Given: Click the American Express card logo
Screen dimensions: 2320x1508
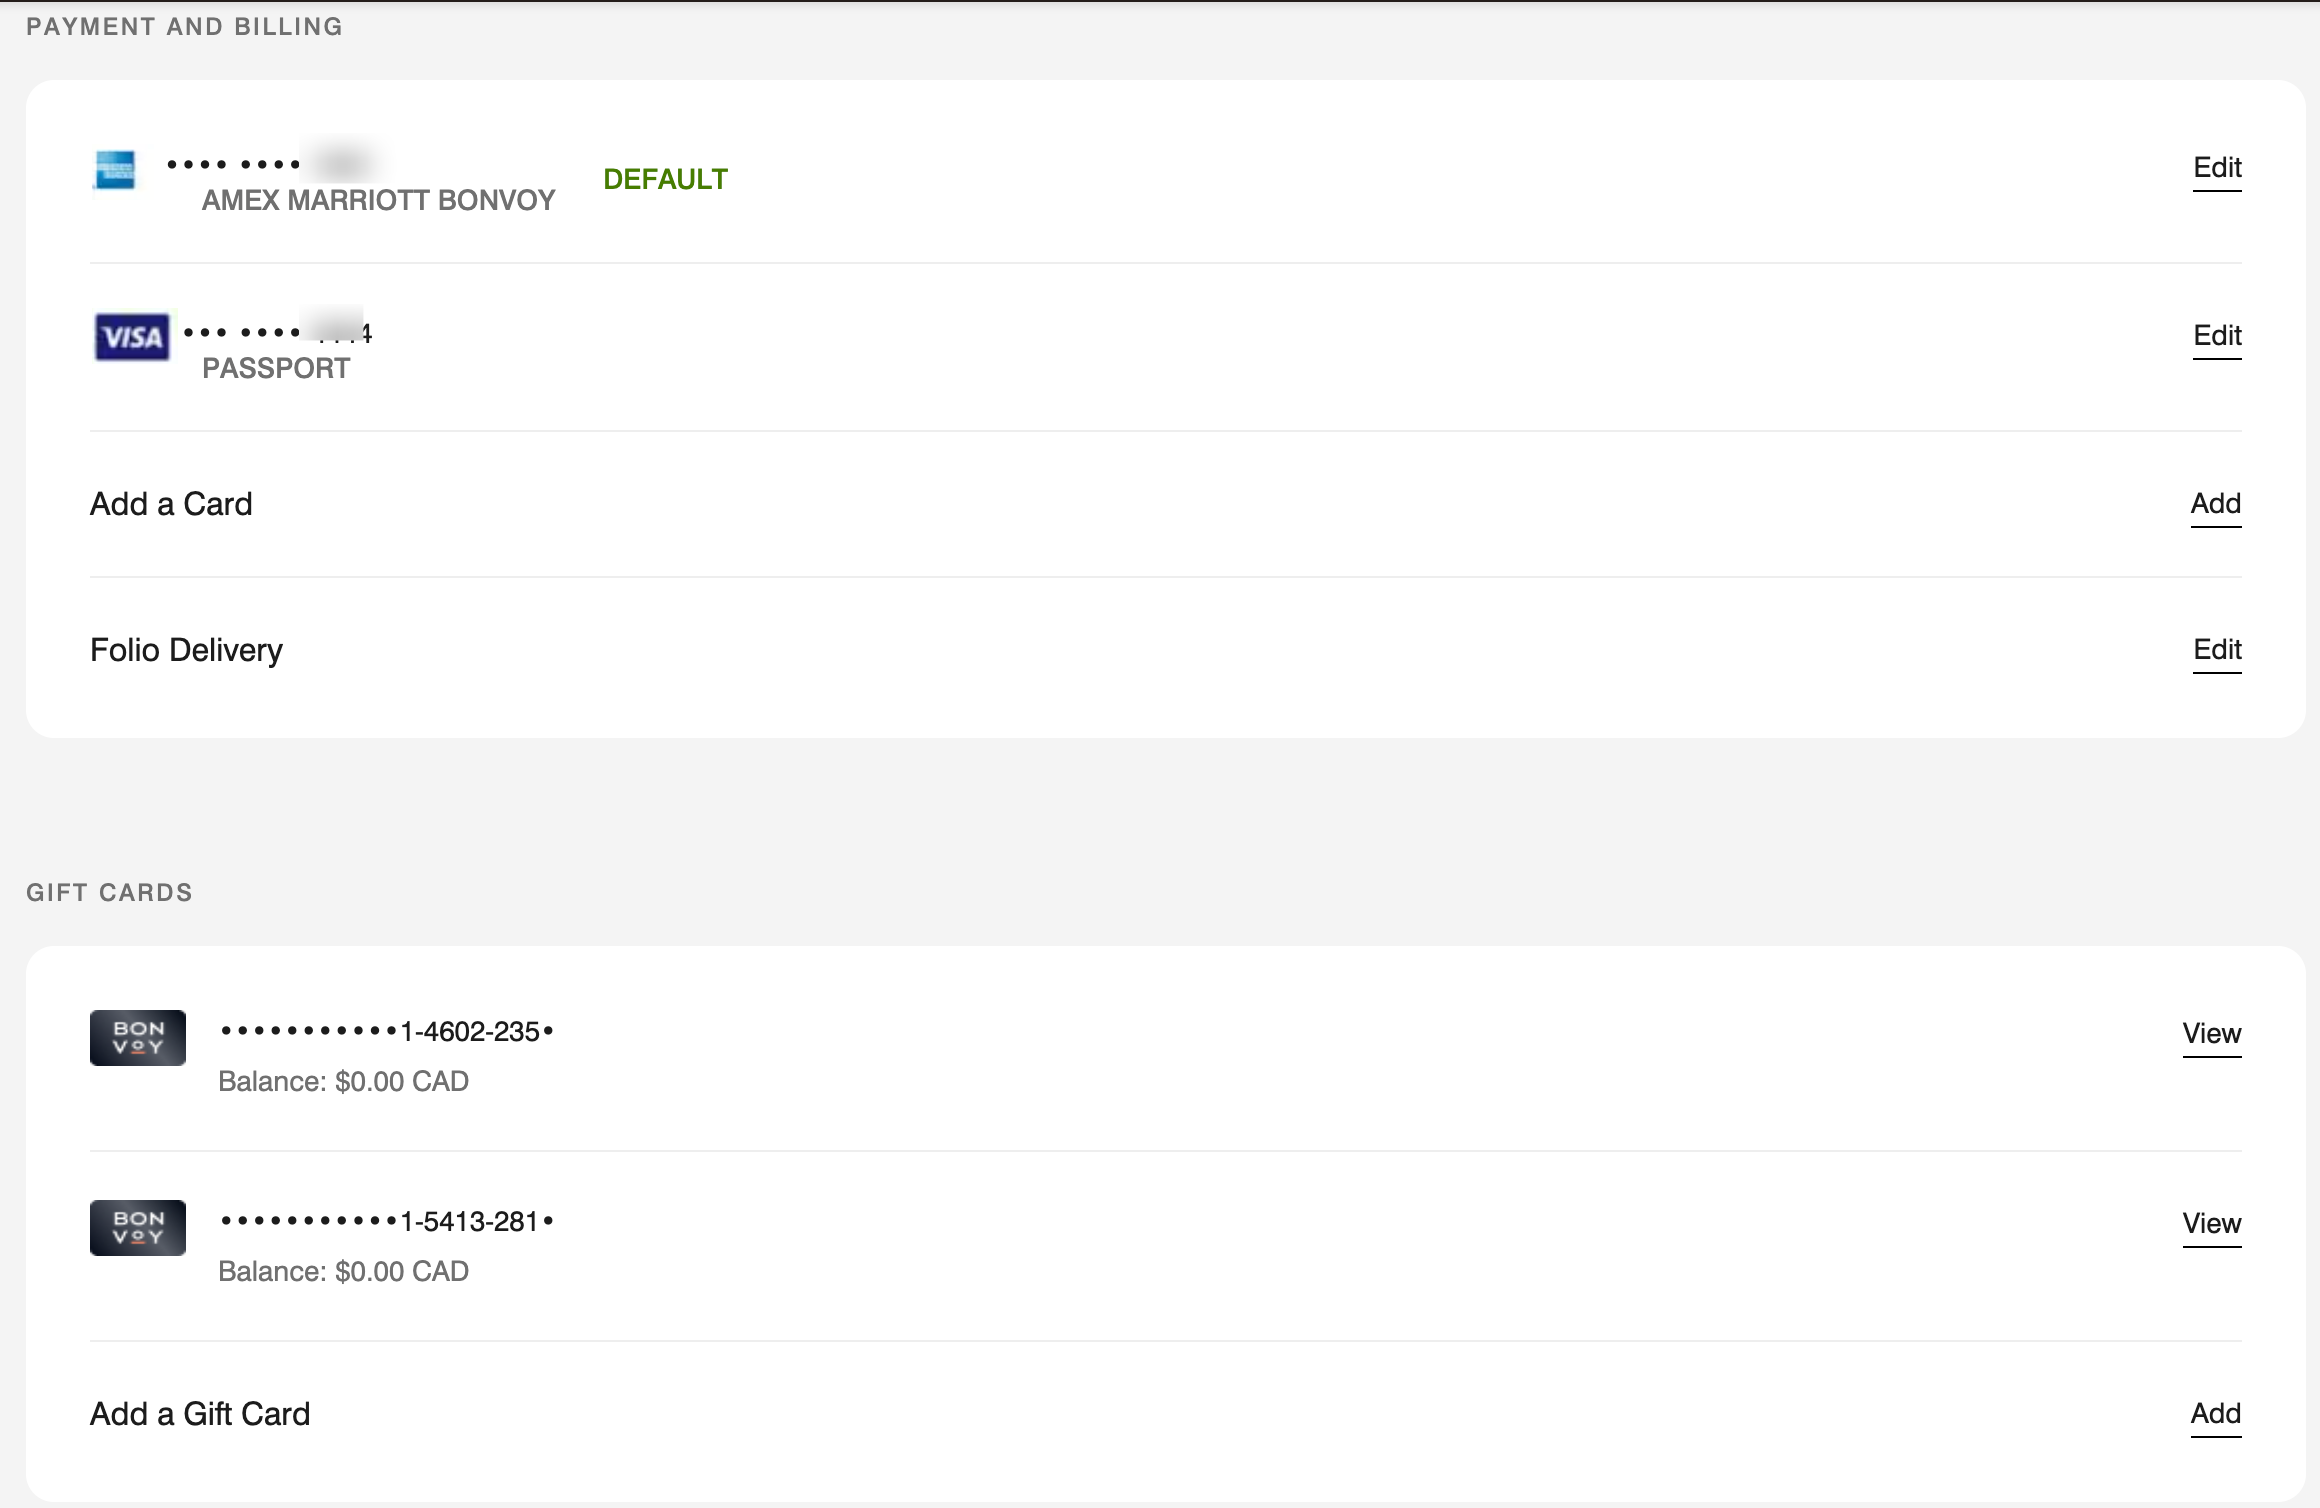Looking at the screenshot, I should click(x=115, y=170).
